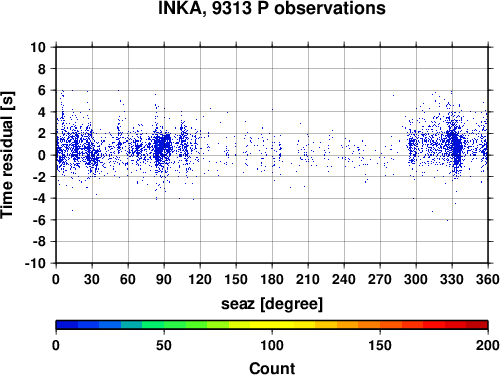
Task: Click the x-axis tick label 90
Action: (164, 279)
